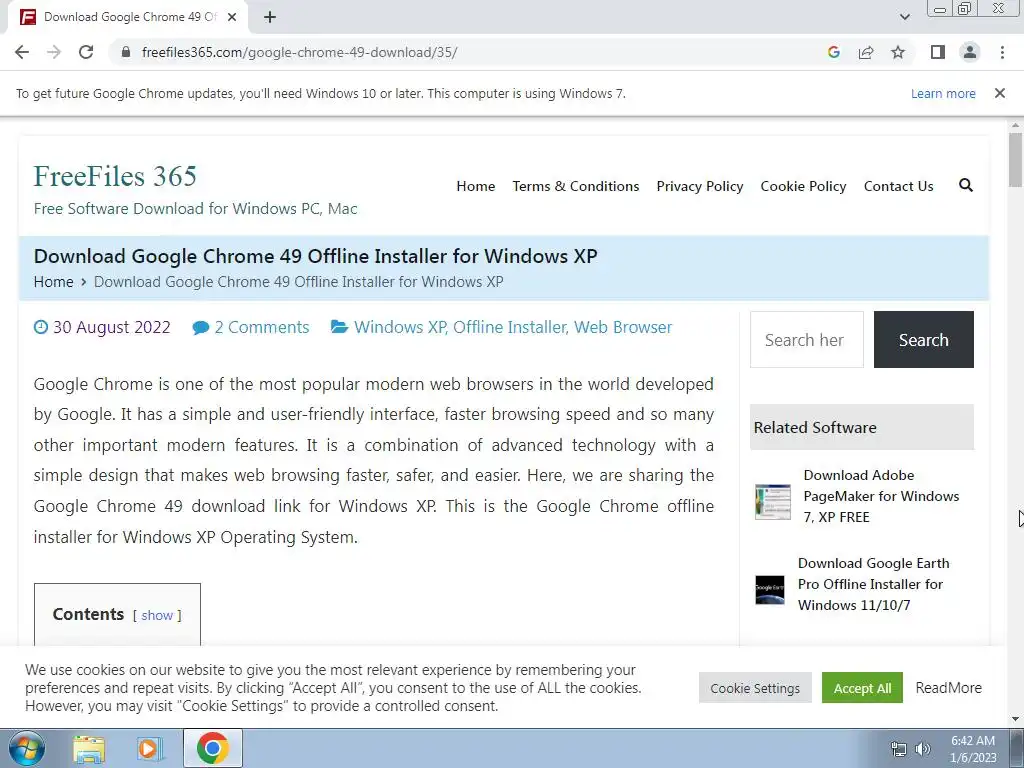Open the tab search dropdown arrow
Screen dimensions: 1024x768
pyautogui.click(x=904, y=17)
